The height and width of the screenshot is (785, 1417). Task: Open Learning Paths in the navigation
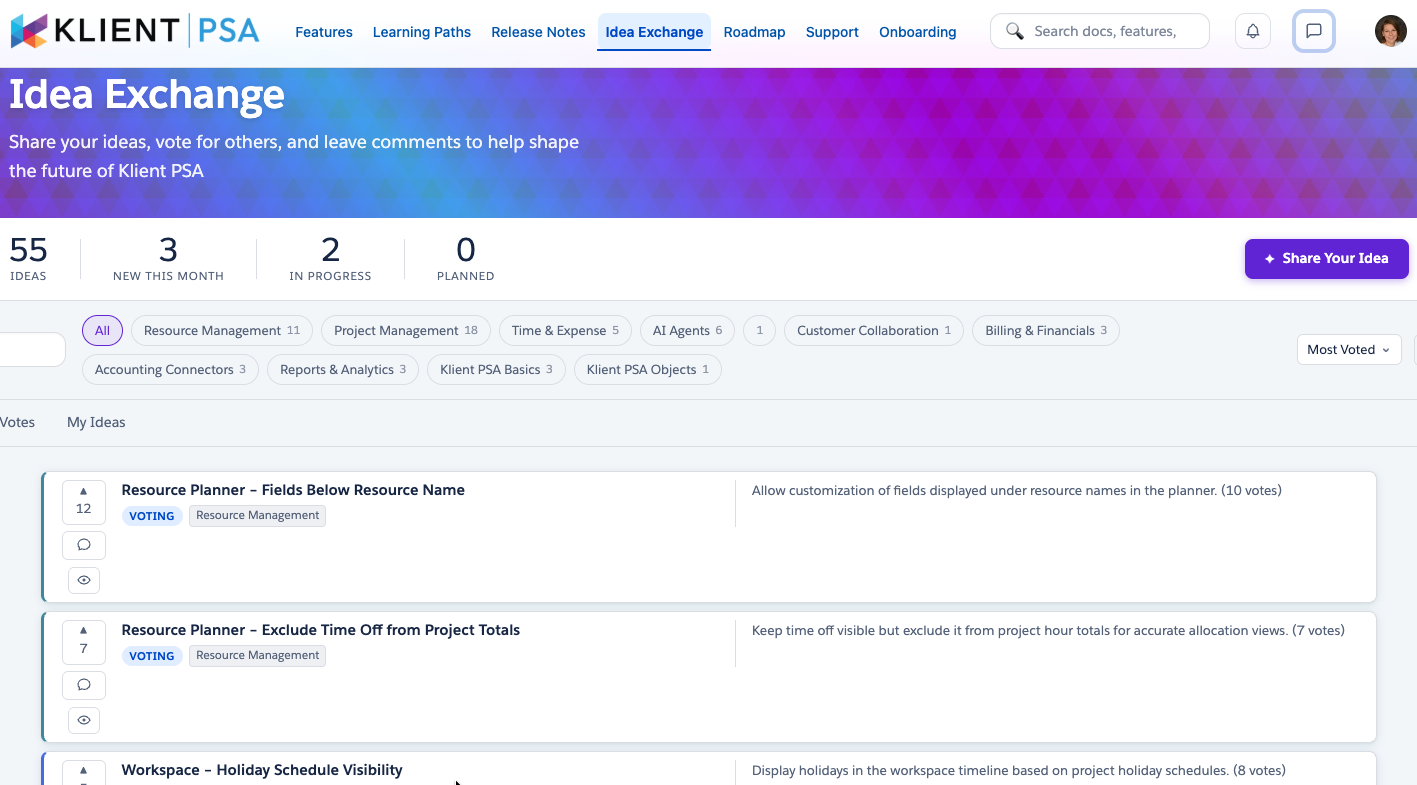tap(422, 32)
